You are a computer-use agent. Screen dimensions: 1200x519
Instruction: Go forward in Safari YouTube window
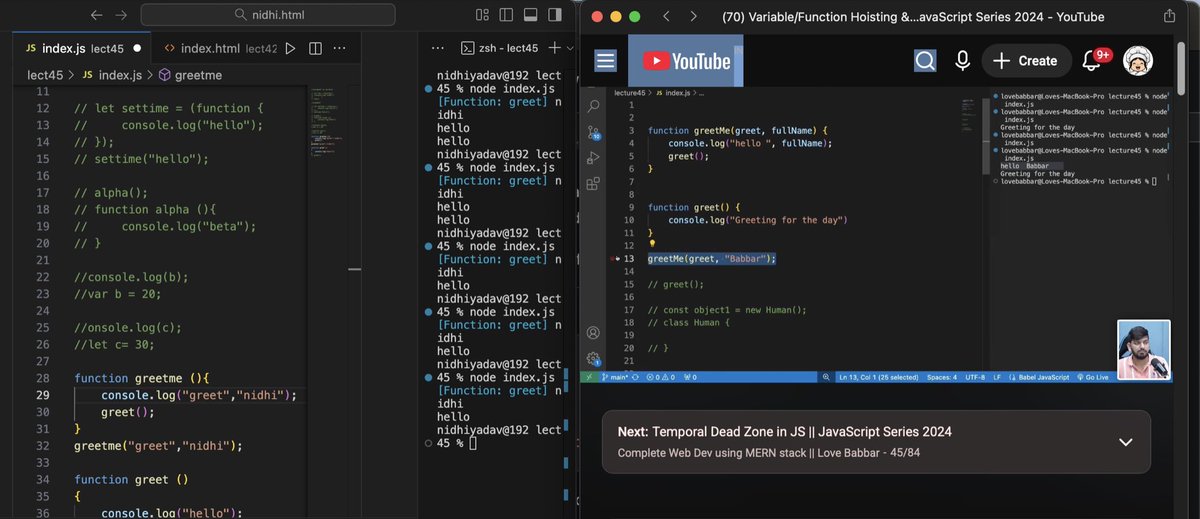694,16
